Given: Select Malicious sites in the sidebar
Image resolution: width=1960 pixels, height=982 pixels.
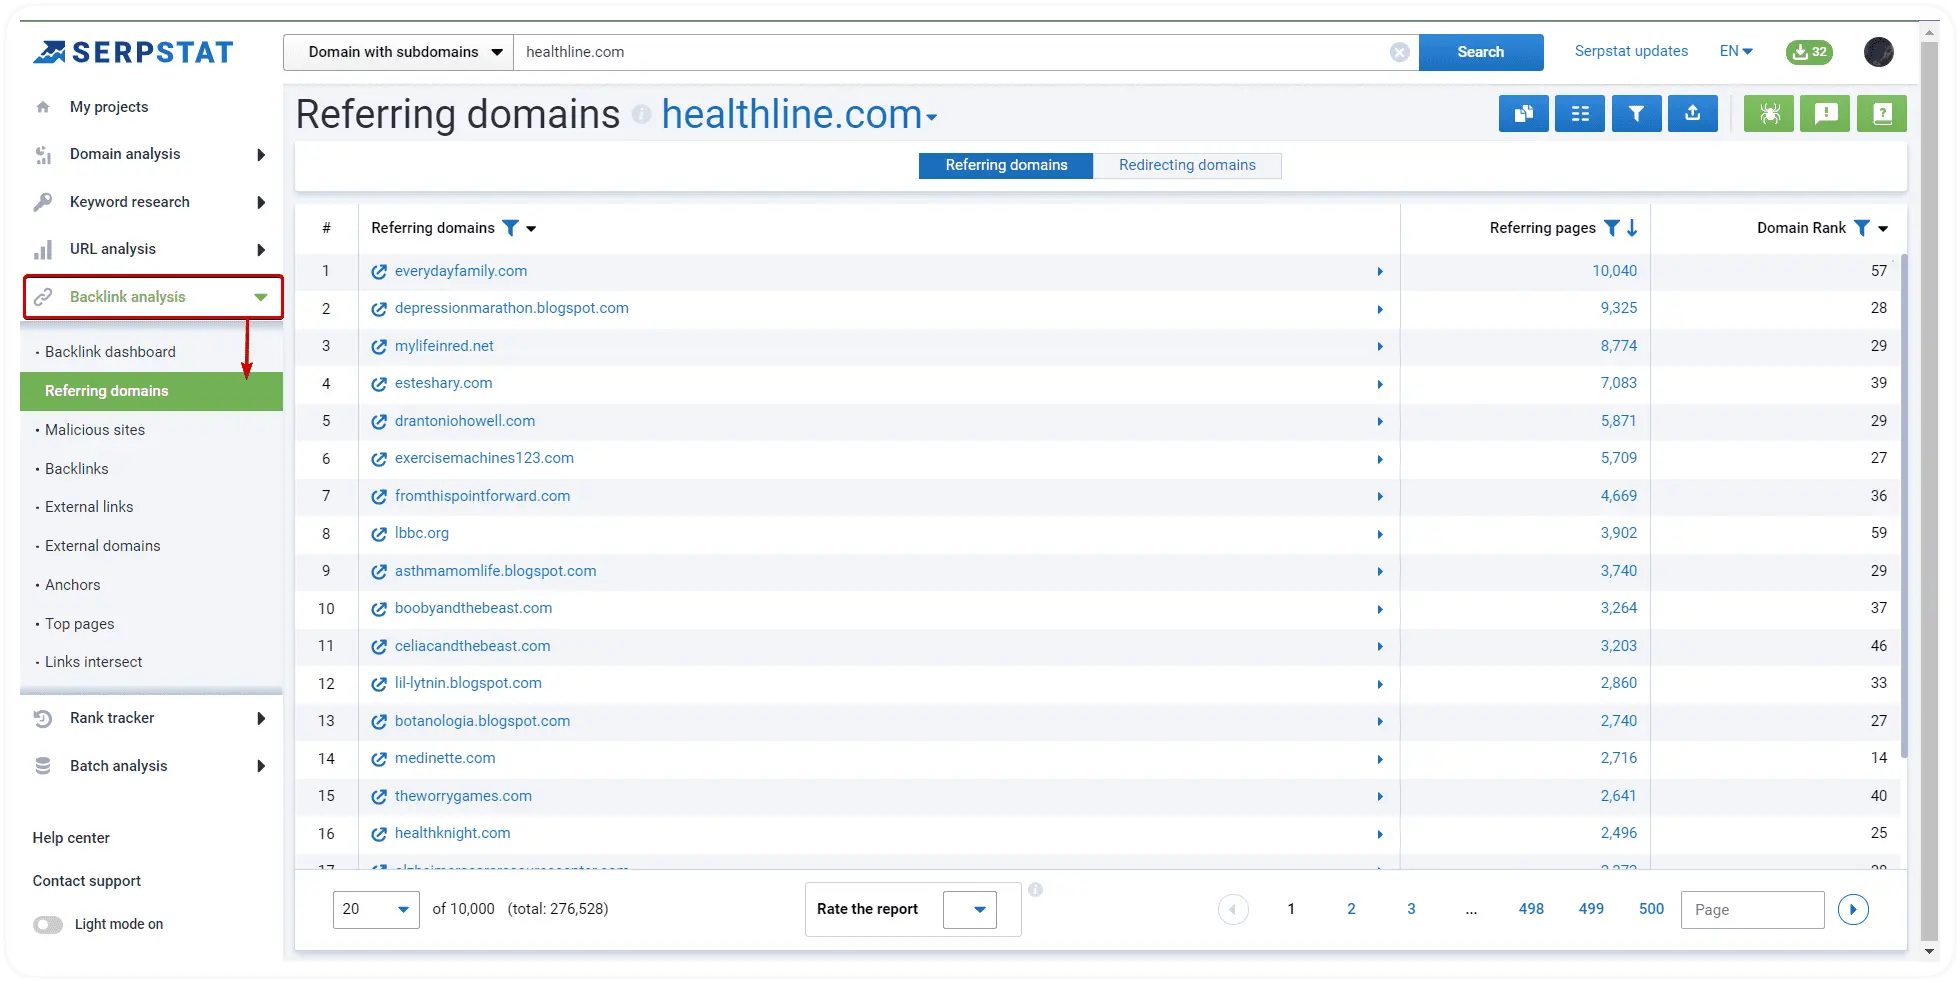Looking at the screenshot, I should pyautogui.click(x=95, y=429).
